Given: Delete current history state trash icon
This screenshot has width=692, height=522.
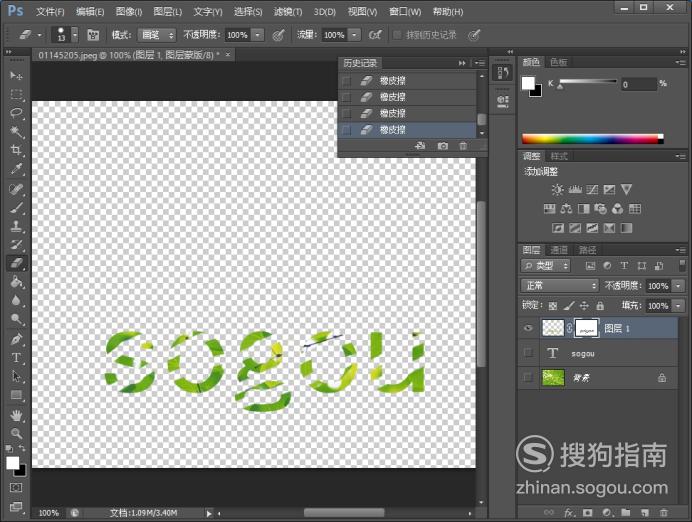Looking at the screenshot, I should [463, 146].
